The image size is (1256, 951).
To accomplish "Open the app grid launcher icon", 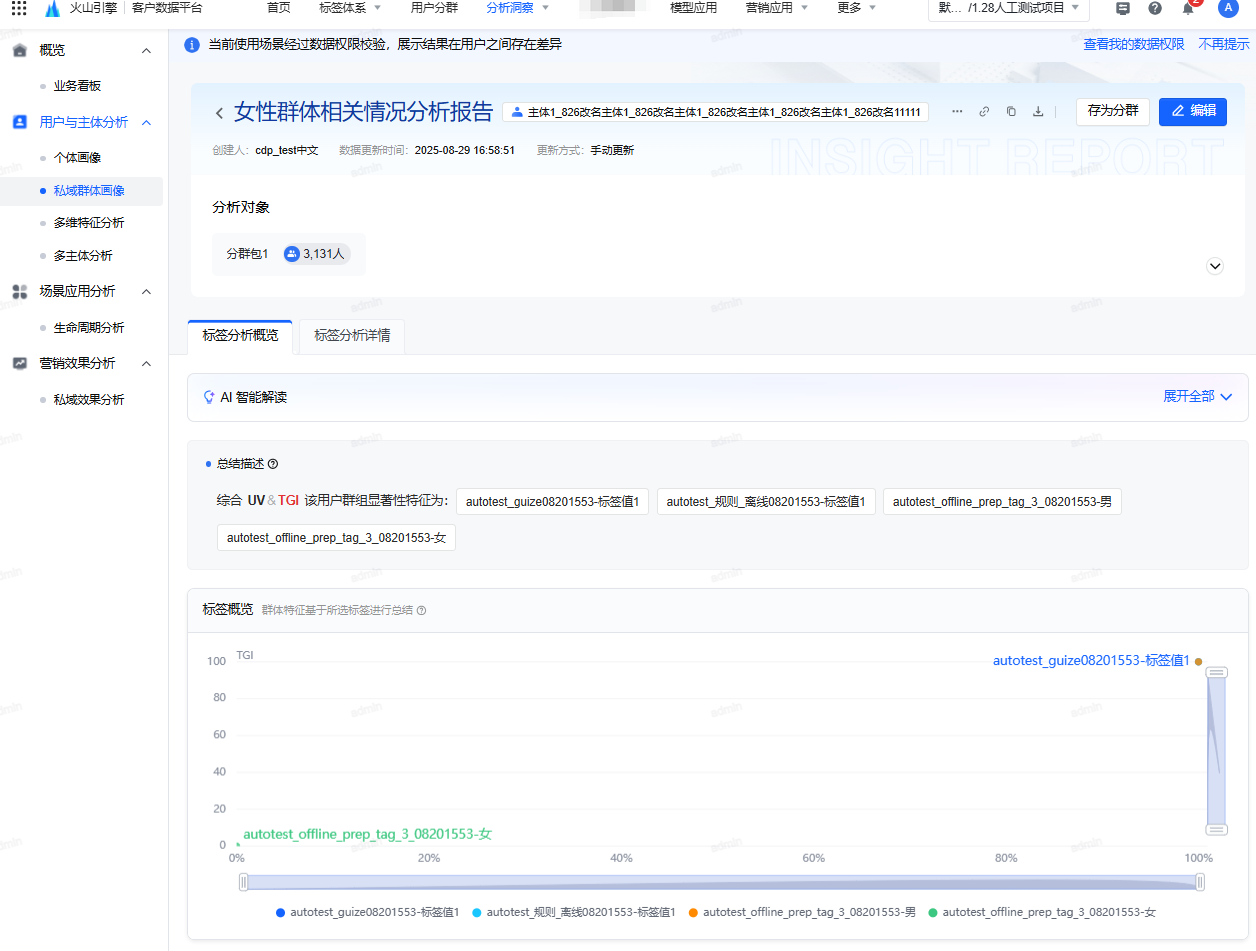I will tap(19, 9).
